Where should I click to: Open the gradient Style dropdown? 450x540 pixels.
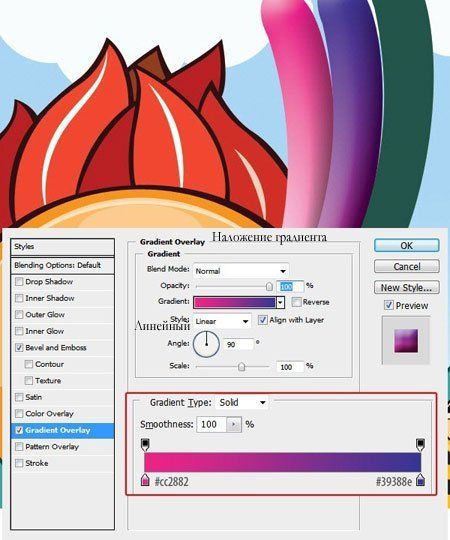point(222,321)
